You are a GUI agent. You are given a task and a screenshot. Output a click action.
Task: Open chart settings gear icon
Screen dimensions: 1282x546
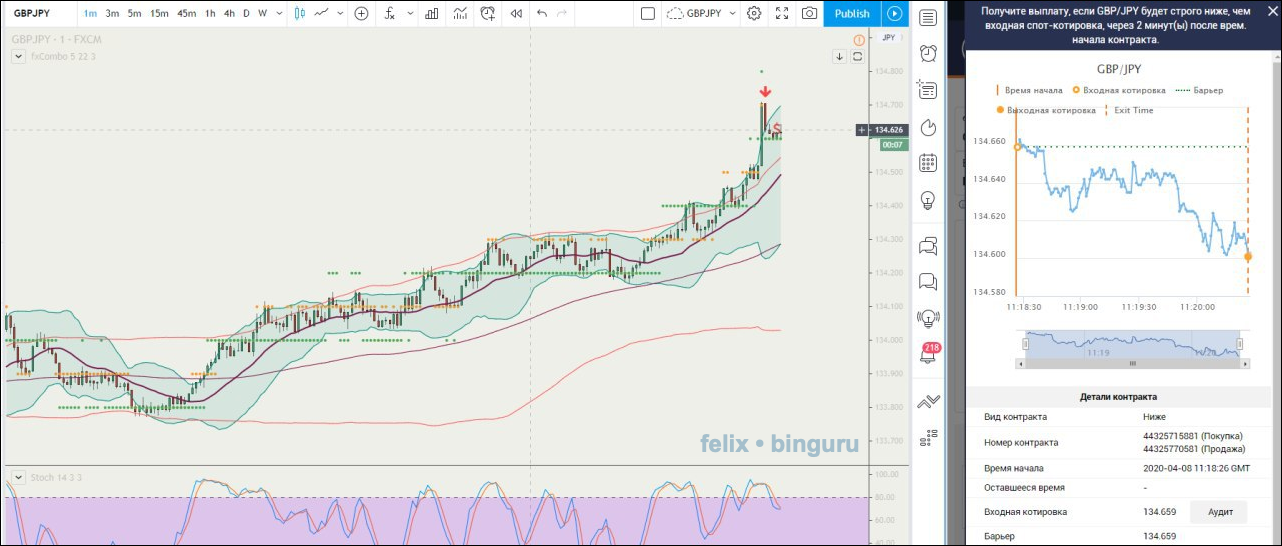[x=754, y=14]
